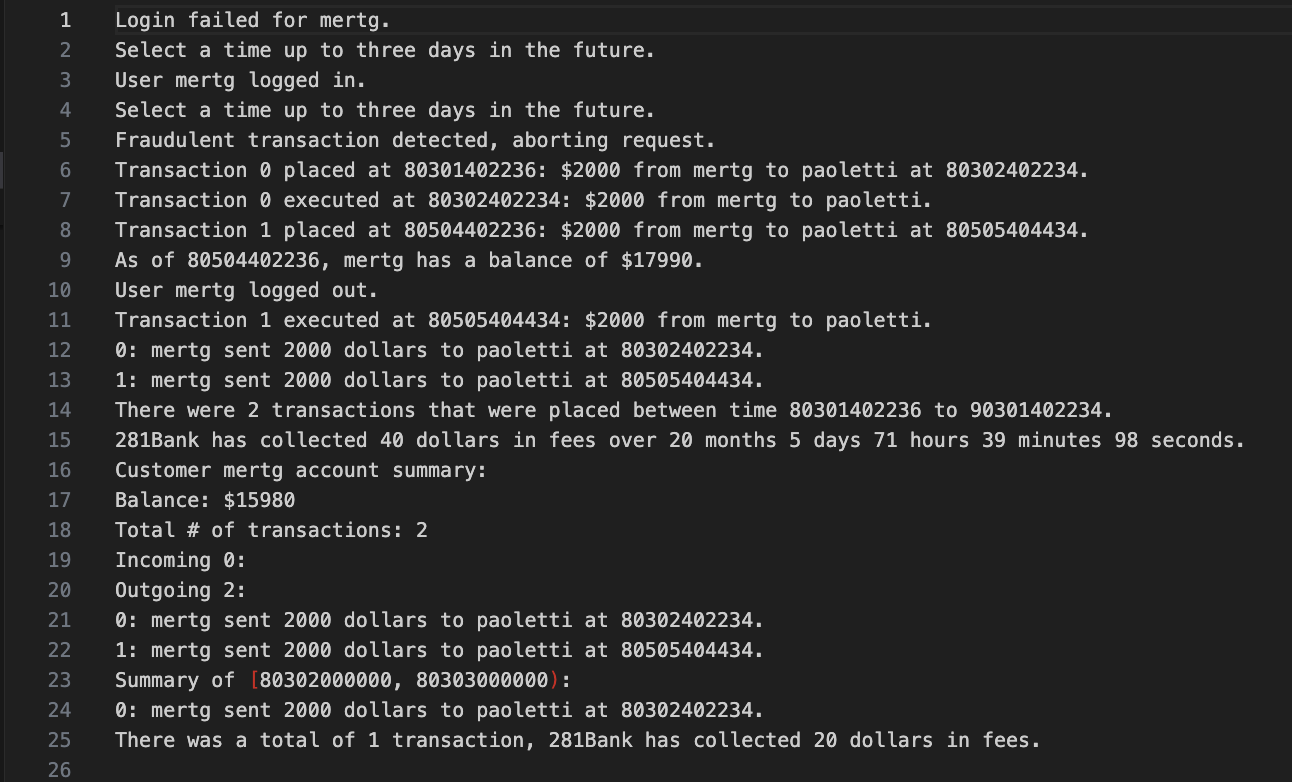Screen dimensions: 1292x782
Task: Click line number 1 in the gutter
Action: tap(65, 20)
